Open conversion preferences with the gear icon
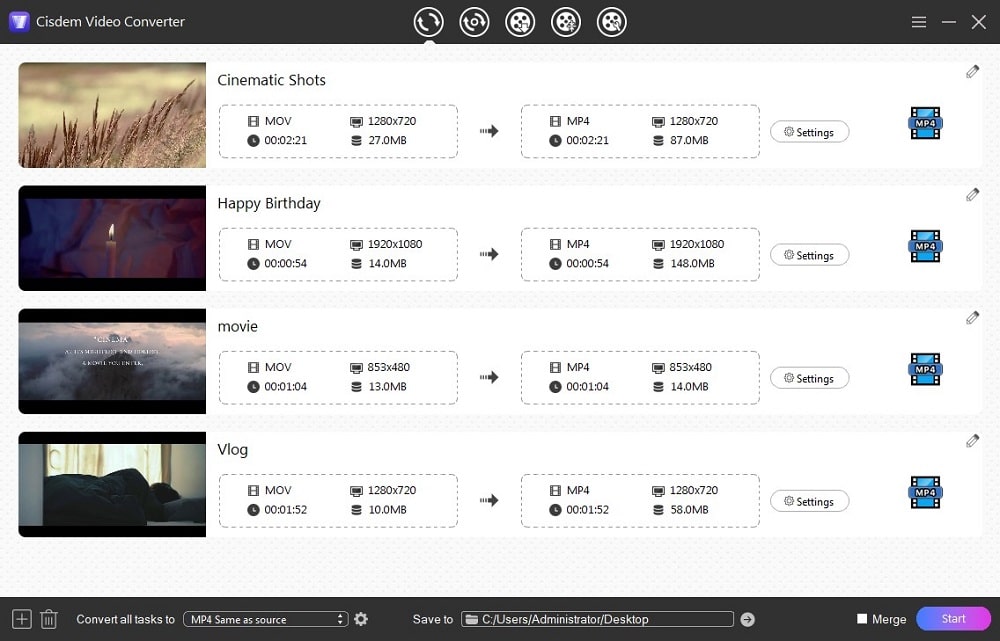This screenshot has height=641, width=1000. pos(360,619)
